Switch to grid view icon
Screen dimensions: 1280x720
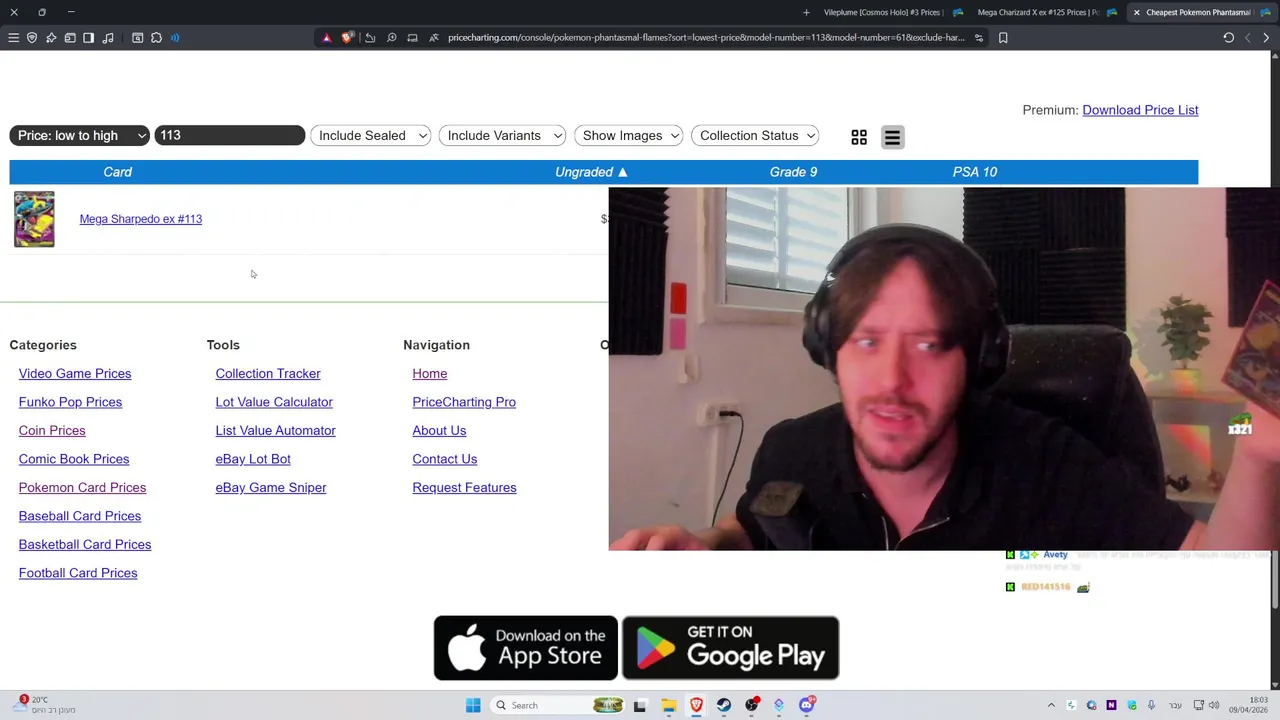pyautogui.click(x=859, y=137)
